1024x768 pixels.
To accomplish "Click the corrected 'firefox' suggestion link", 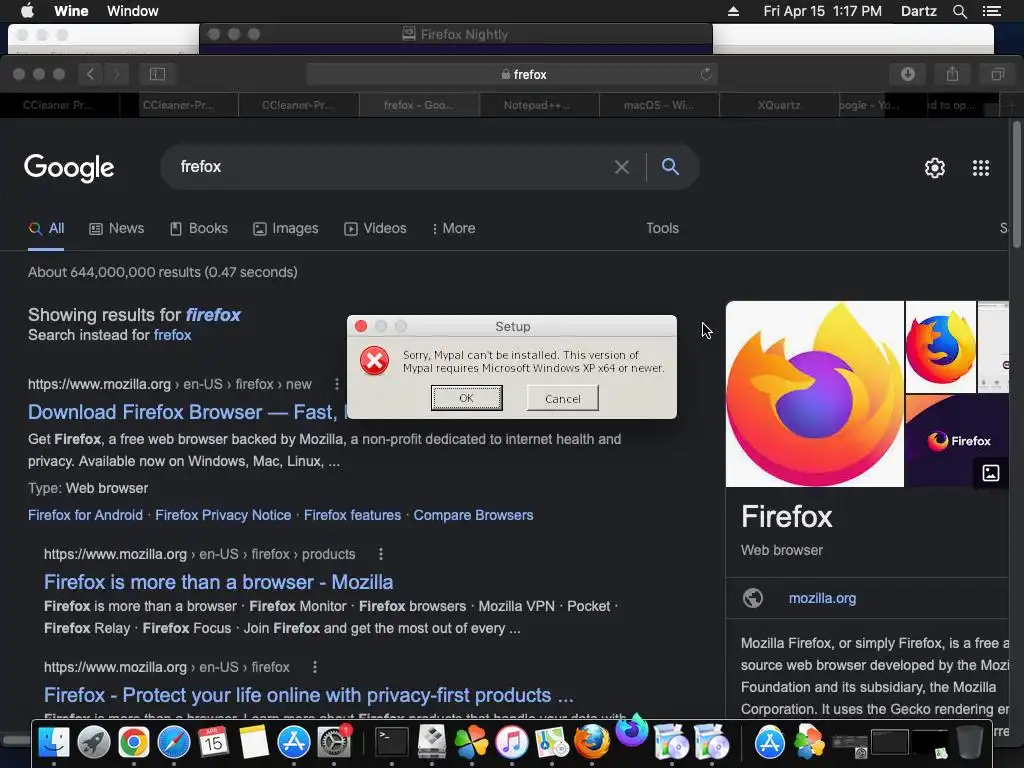I will [213, 315].
